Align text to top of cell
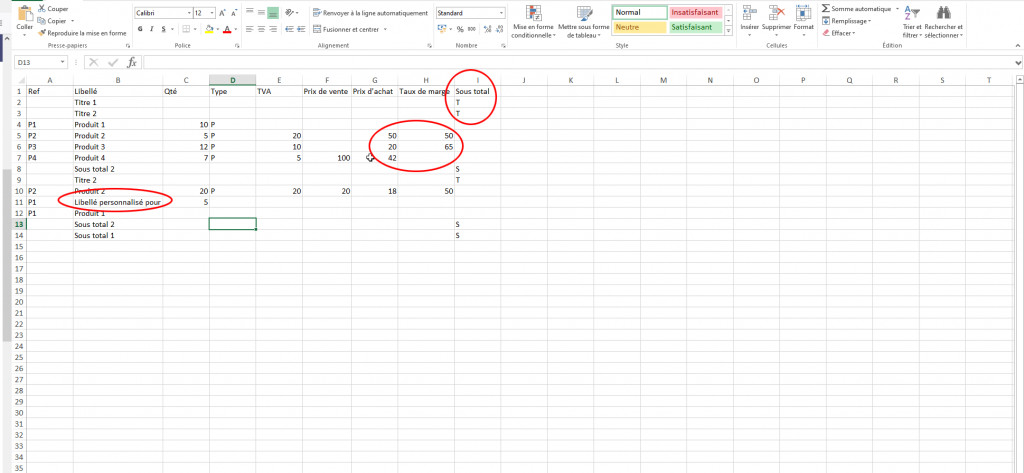The height and width of the screenshot is (473, 1024). click(249, 12)
